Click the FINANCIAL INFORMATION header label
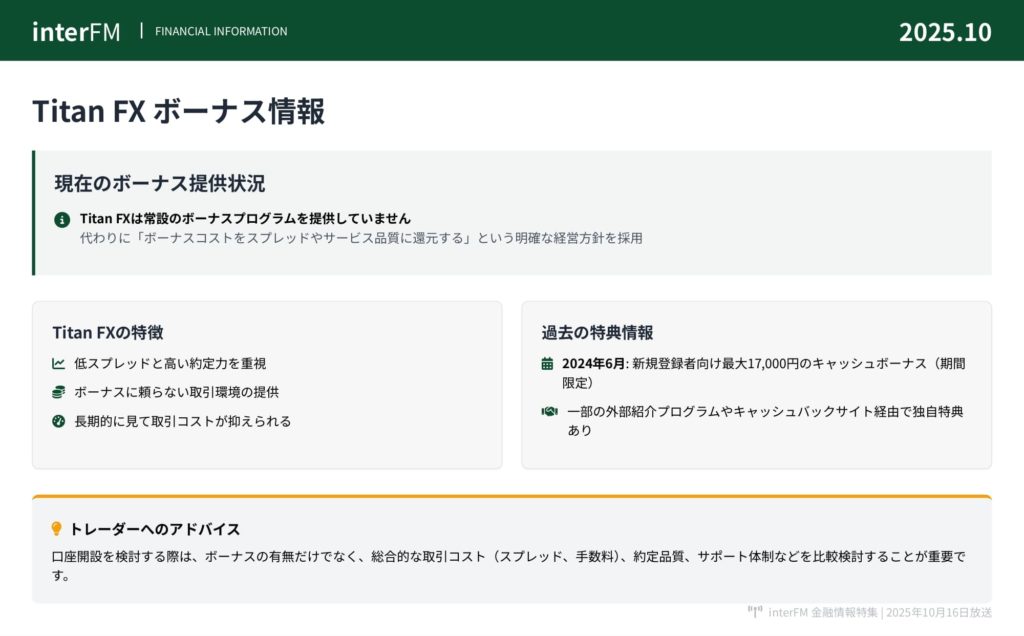Screen dimensions: 1024x636 tap(221, 31)
